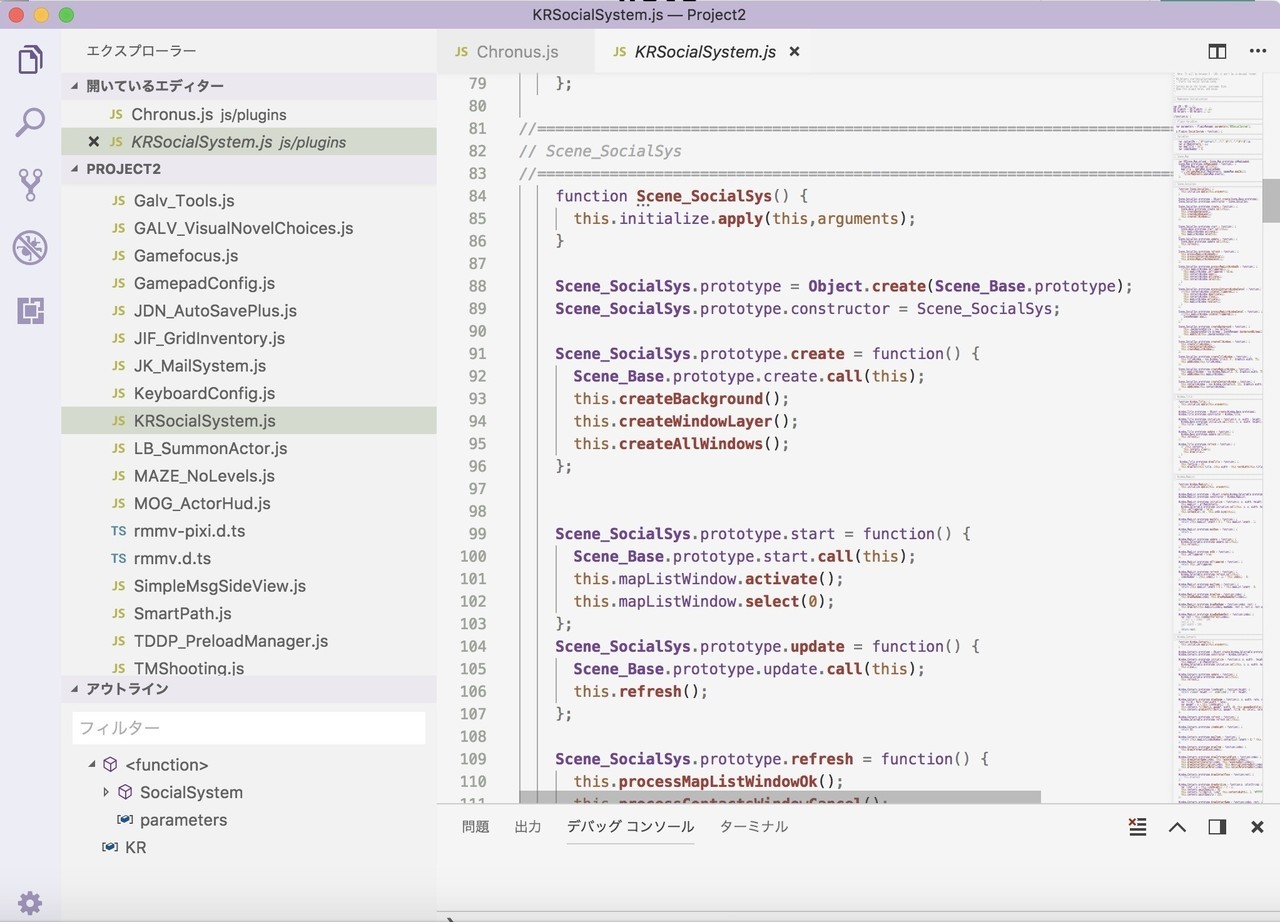
Task: Open SimpleMsgSideView.js file
Action: [x=249, y=586]
